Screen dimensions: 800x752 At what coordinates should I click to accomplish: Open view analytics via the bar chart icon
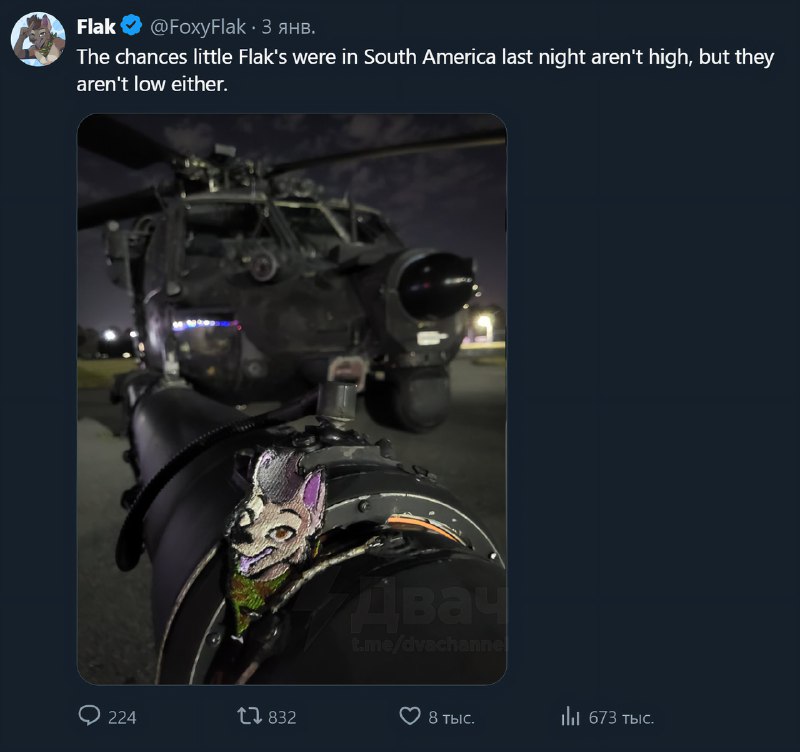(x=571, y=716)
